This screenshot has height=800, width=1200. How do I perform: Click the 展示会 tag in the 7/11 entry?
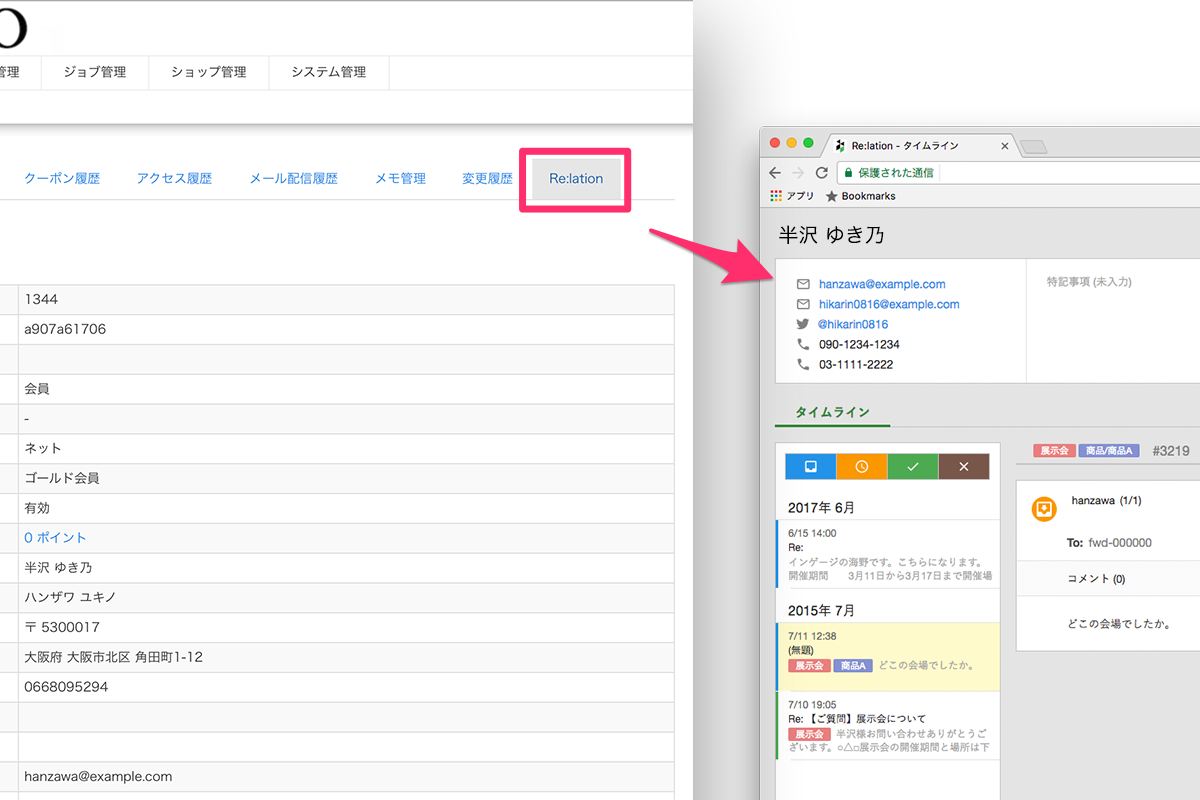click(x=809, y=665)
